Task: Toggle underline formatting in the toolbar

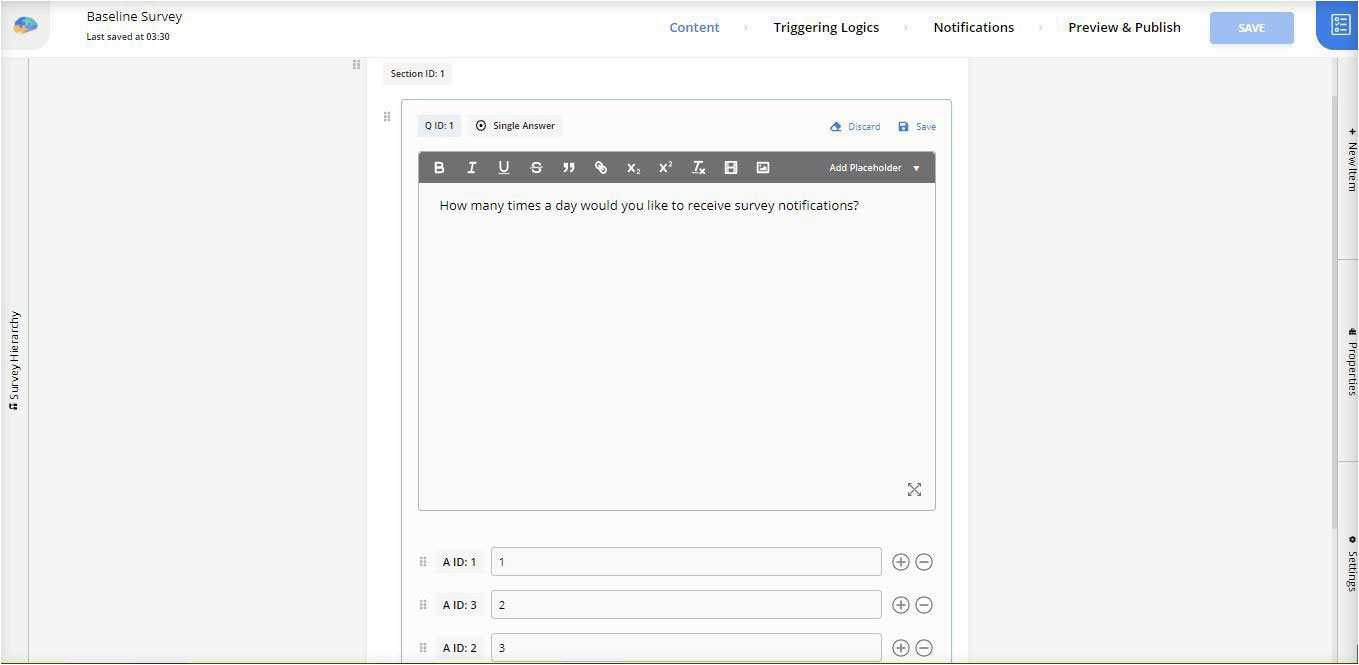Action: (x=504, y=168)
